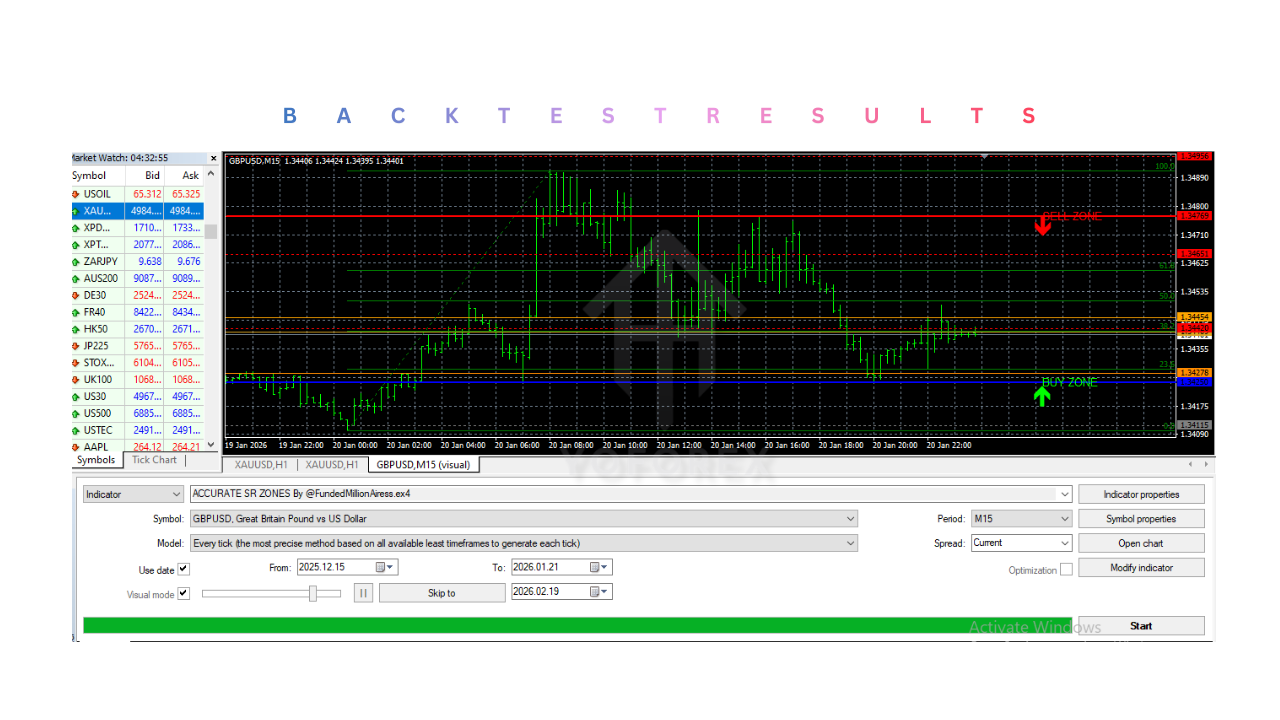Click the red down-arrow icon beside USOIL
1280x720 pixels.
[76, 194]
